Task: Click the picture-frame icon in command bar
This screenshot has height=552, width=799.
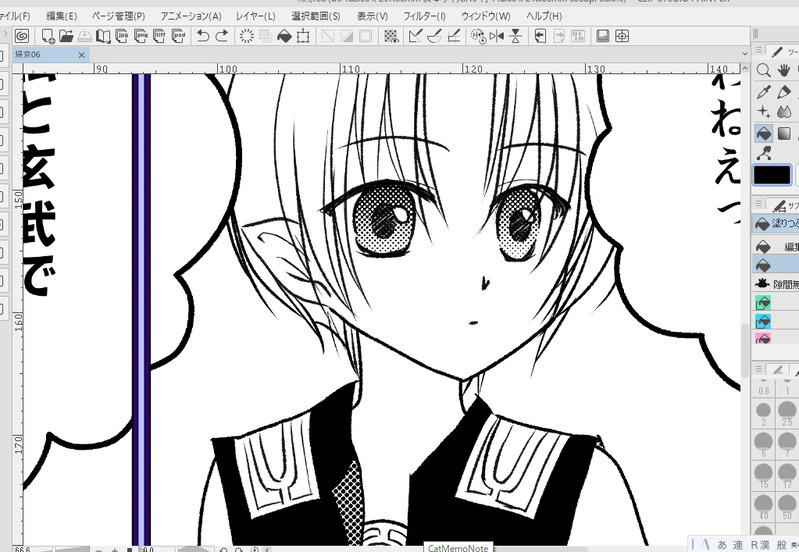Action: (603, 36)
